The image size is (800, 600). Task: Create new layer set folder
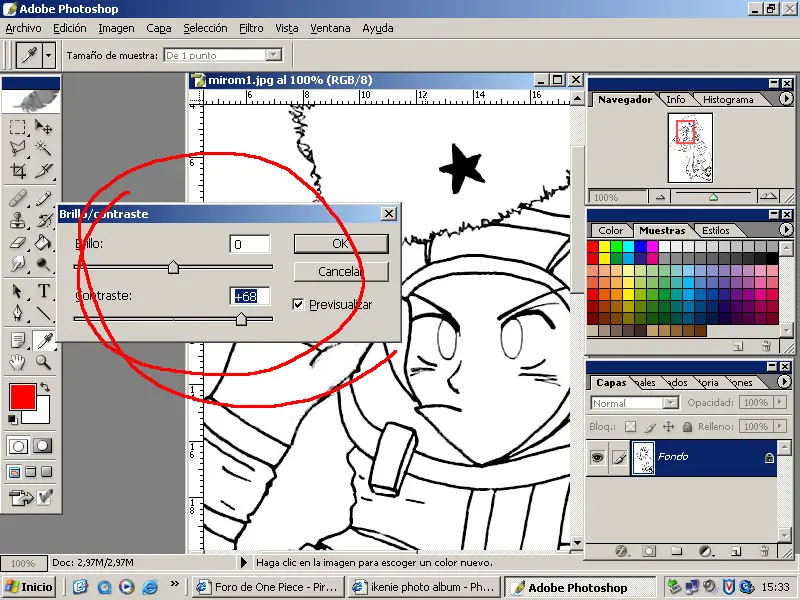click(677, 552)
